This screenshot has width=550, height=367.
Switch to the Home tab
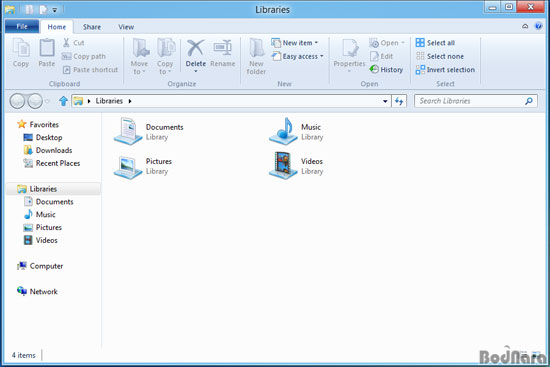point(57,27)
